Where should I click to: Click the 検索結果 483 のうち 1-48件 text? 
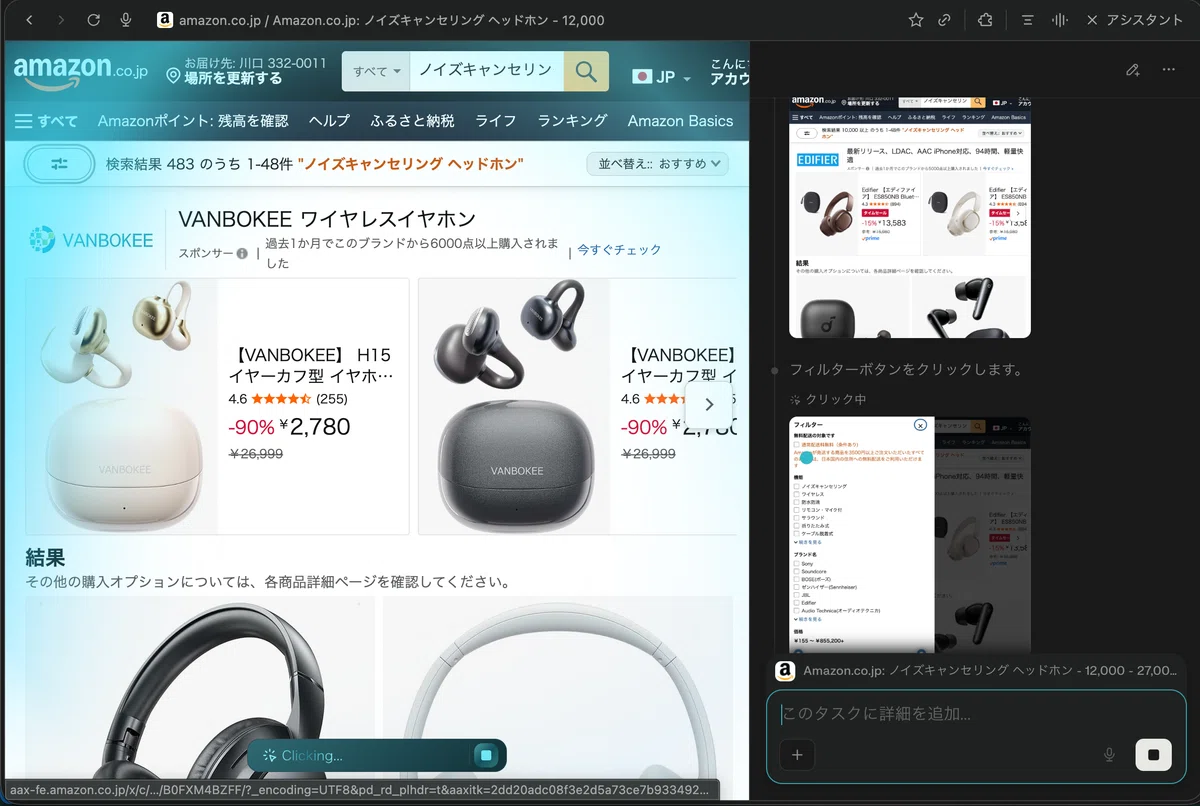[x=200, y=164]
